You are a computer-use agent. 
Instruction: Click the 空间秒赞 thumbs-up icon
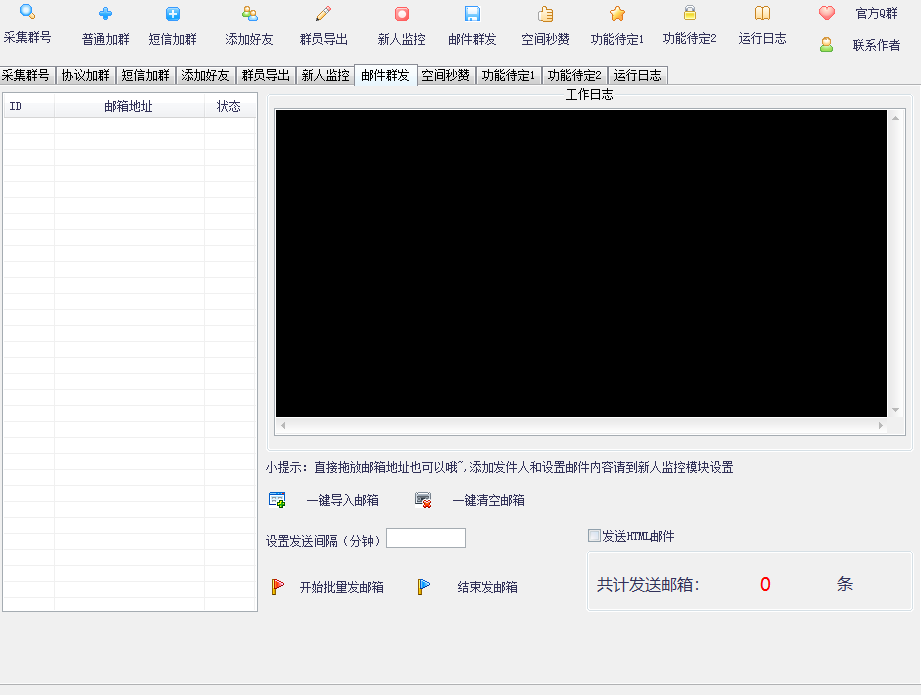click(546, 14)
